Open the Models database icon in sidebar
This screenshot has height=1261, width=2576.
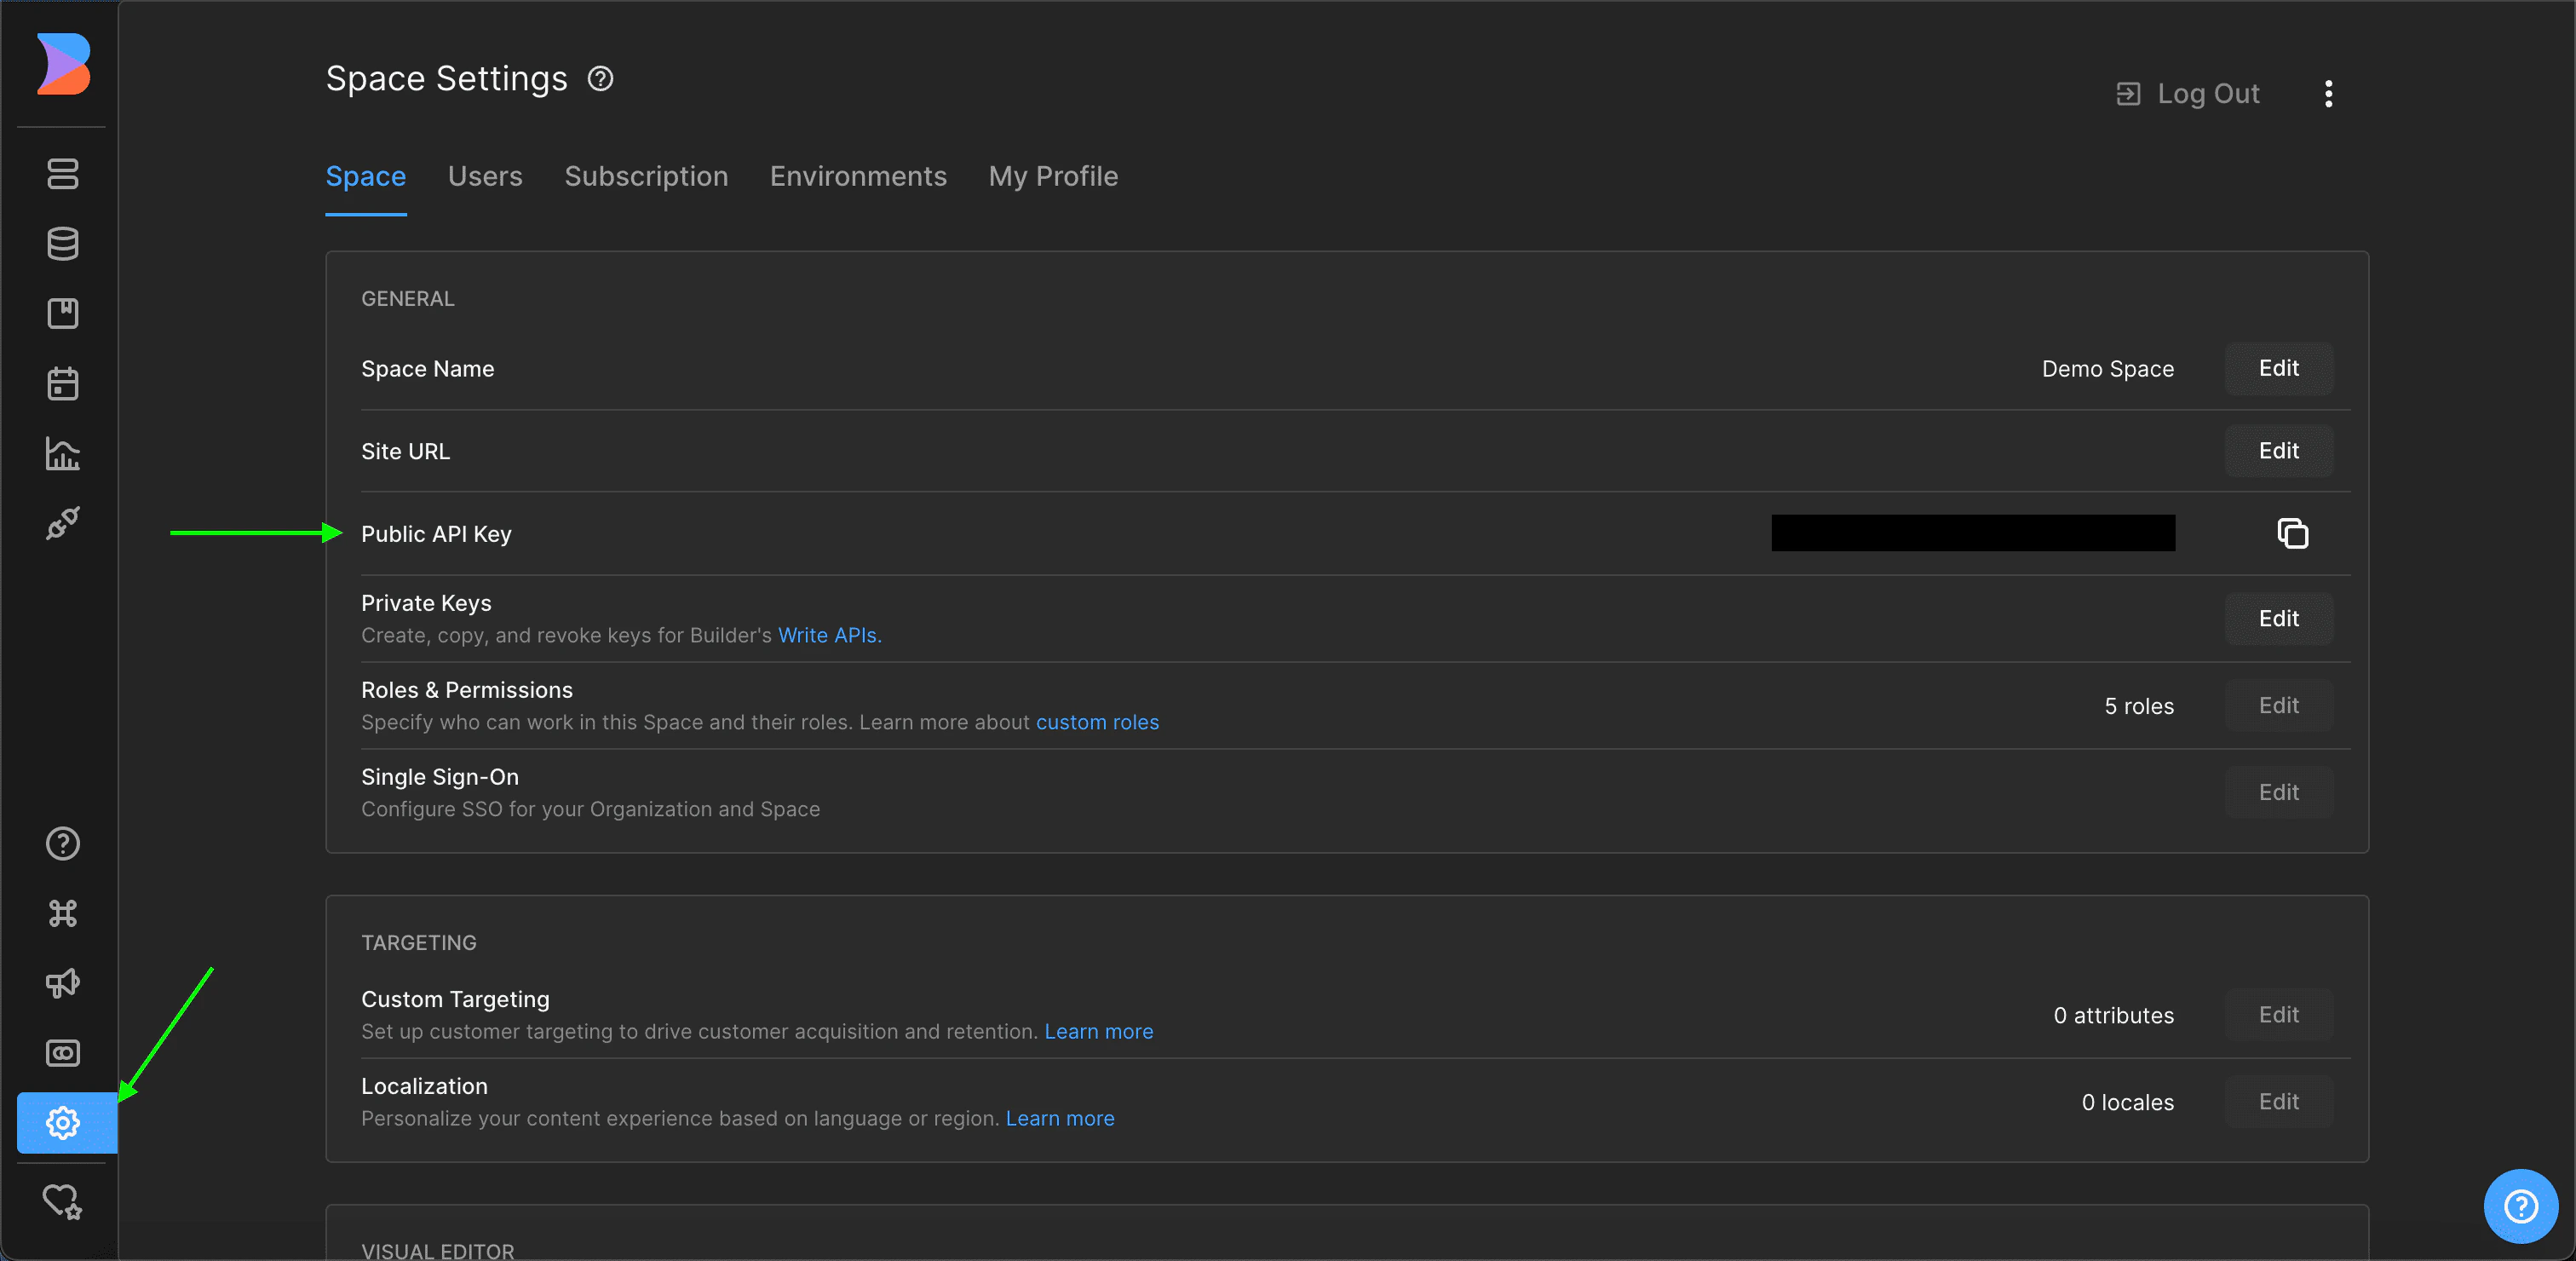[62, 244]
